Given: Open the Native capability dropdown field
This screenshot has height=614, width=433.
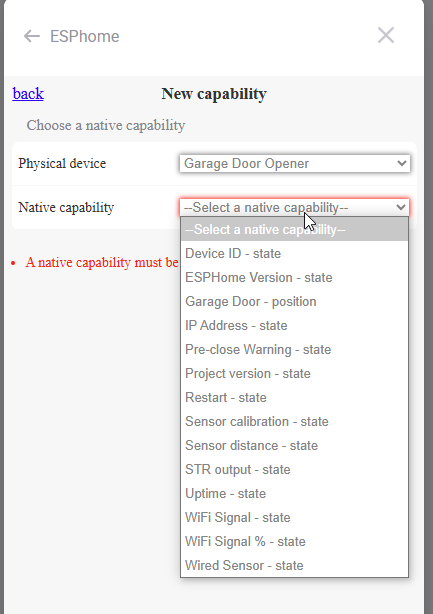Looking at the screenshot, I should (295, 207).
